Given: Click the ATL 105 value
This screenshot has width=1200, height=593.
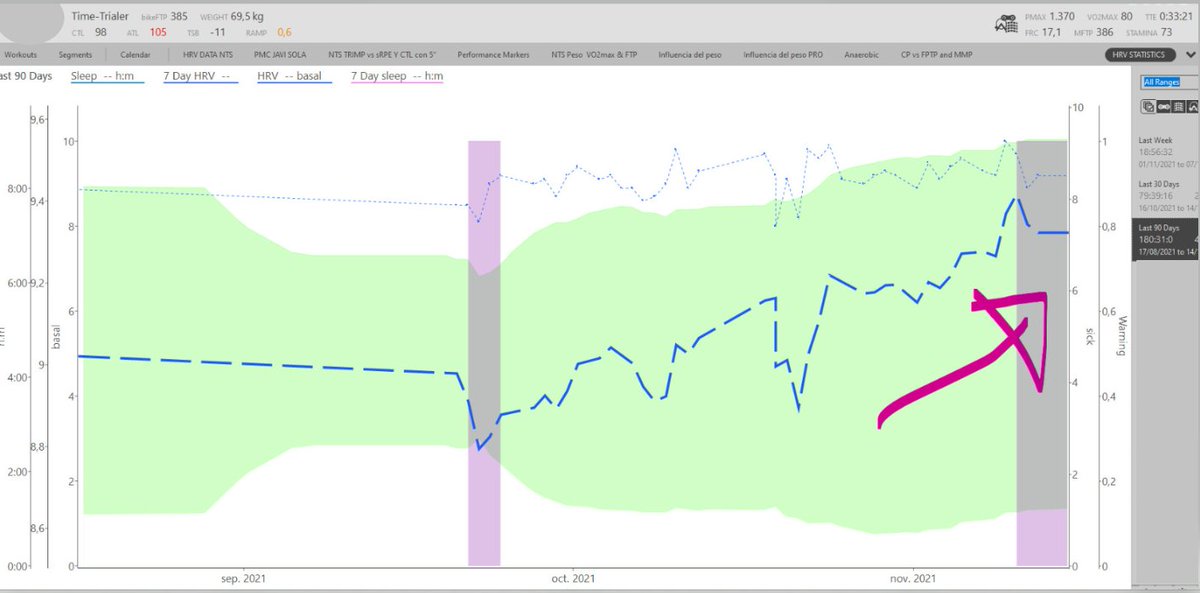Looking at the screenshot, I should (x=148, y=33).
